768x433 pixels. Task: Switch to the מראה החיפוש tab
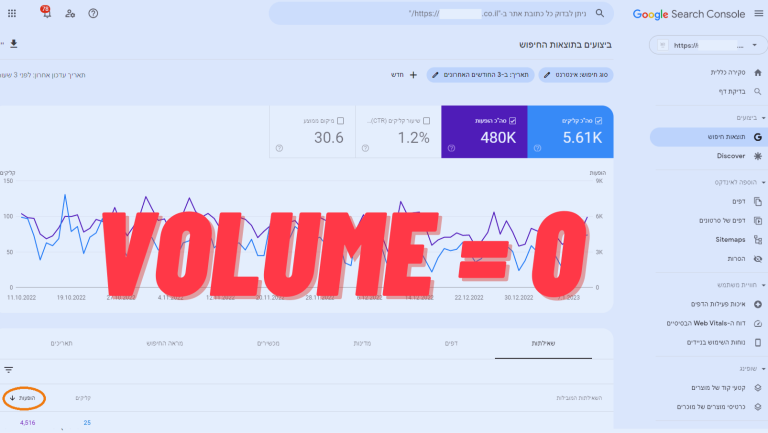pyautogui.click(x=165, y=343)
